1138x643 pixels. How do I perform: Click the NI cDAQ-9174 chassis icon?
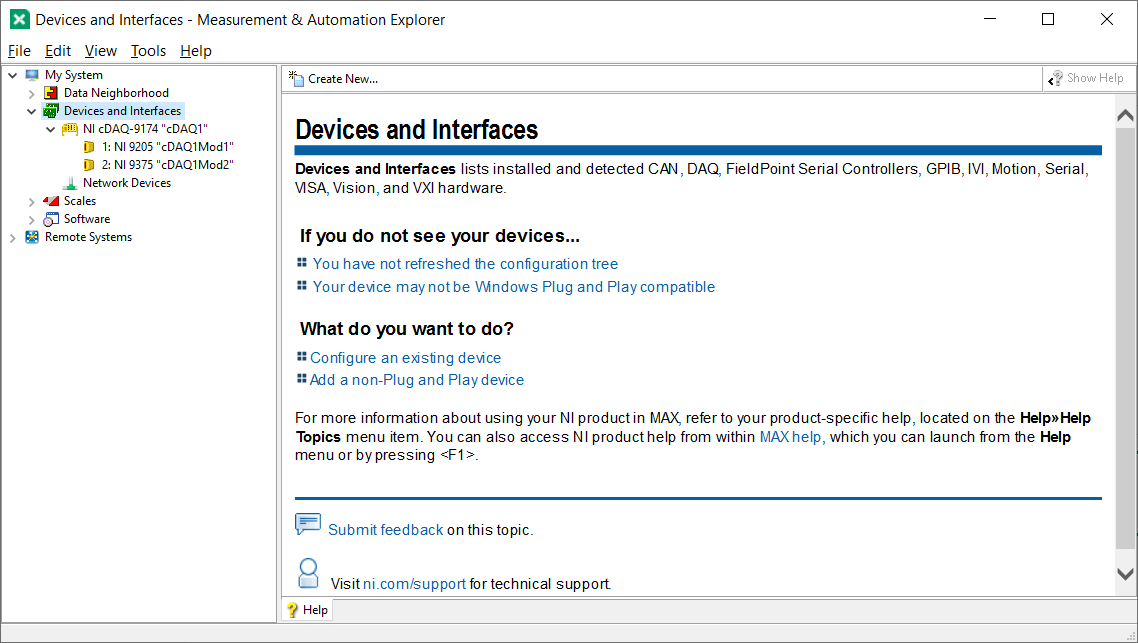pyautogui.click(x=70, y=128)
